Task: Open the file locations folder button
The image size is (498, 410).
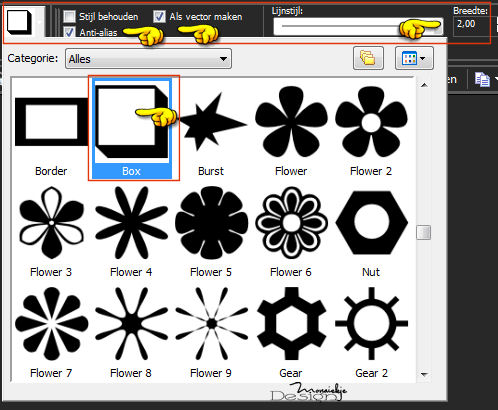Action: [x=368, y=58]
